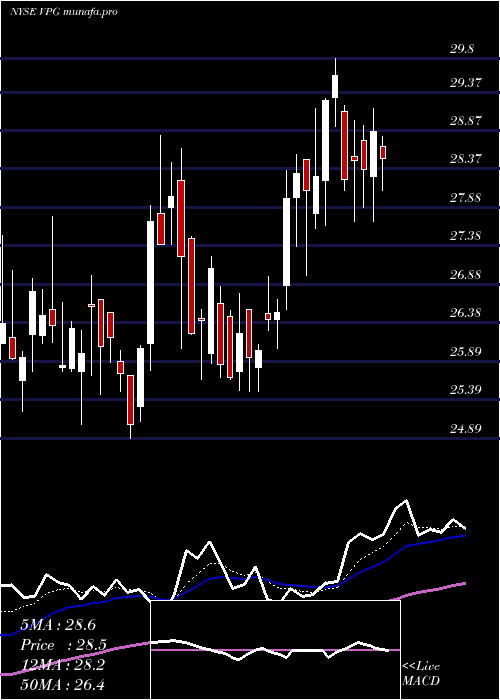
Task: Click inside the MACD inset panel
Action: (275, 650)
